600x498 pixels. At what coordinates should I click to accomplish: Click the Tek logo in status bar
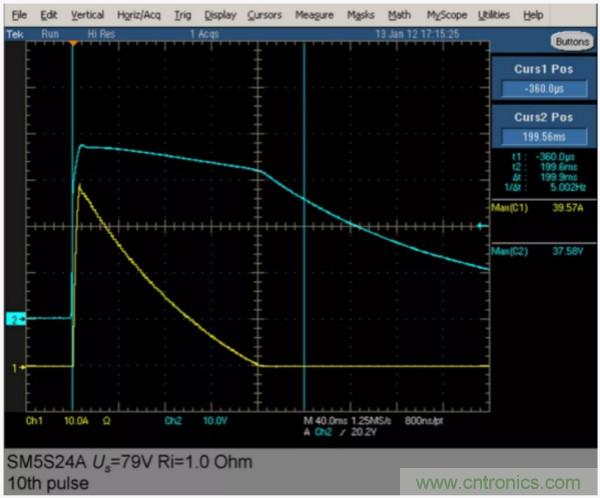coord(15,33)
